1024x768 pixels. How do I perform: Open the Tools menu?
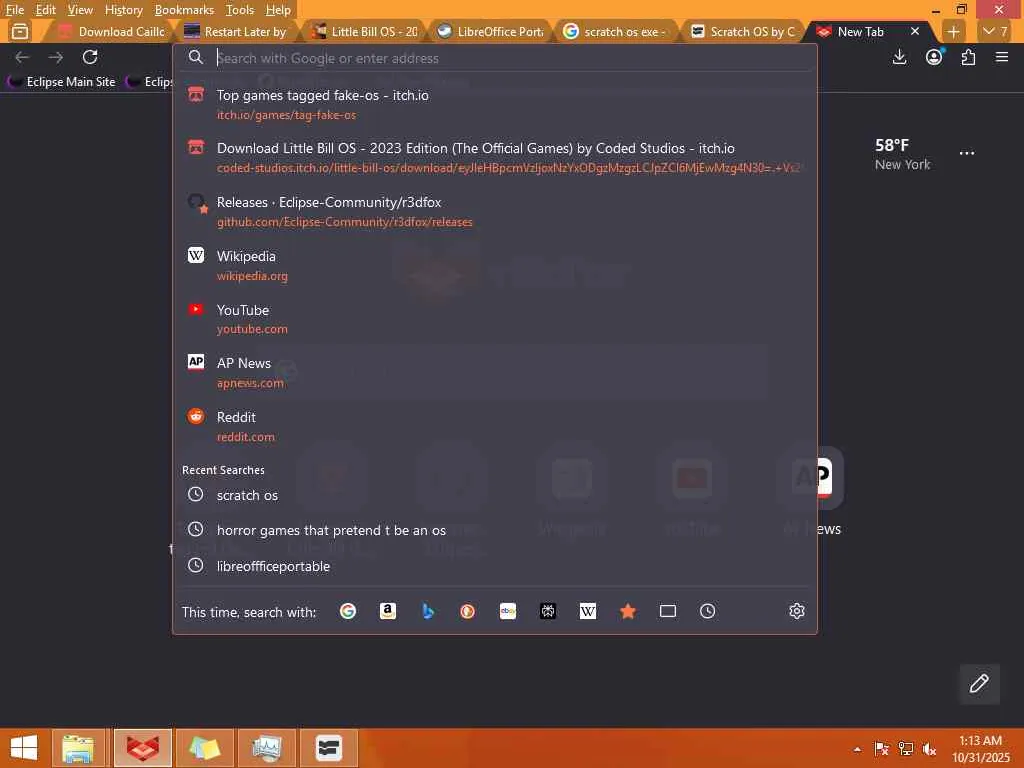point(240,10)
